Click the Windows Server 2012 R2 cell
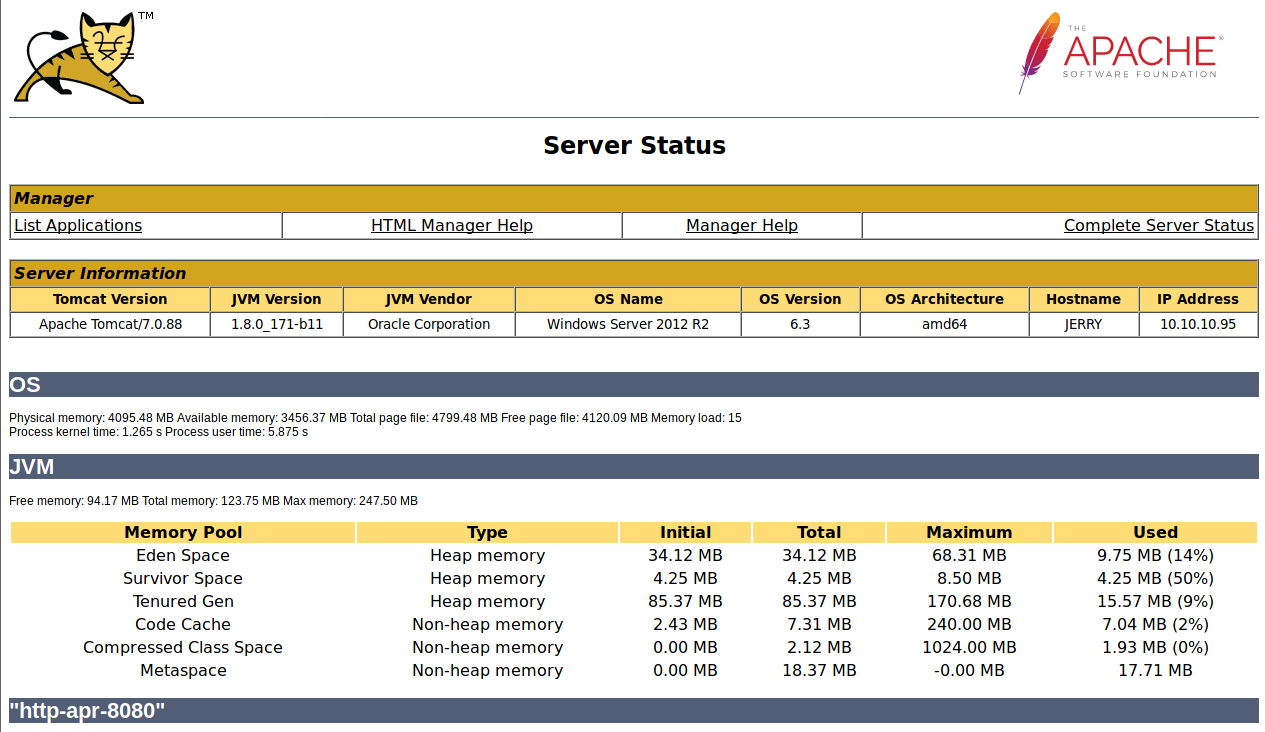The width and height of the screenshot is (1265, 732). click(627, 324)
